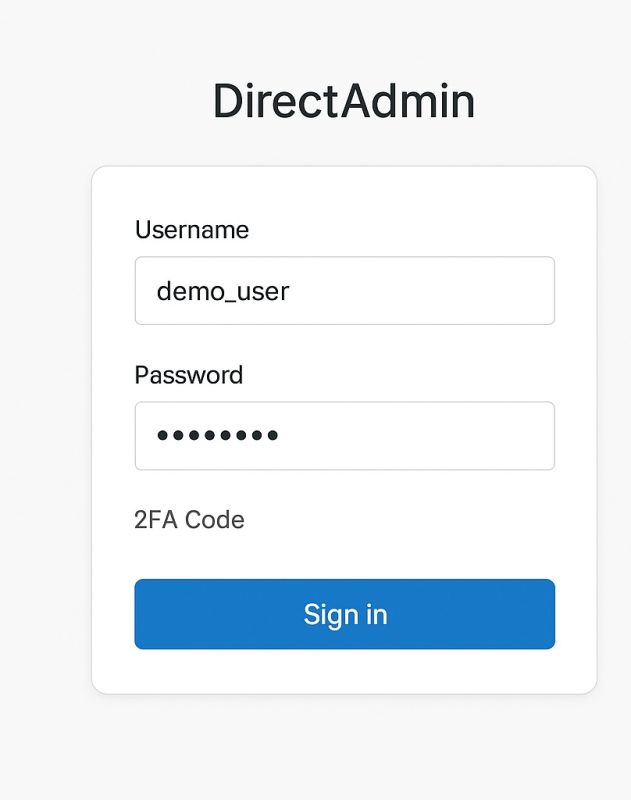Click grey page background below login card

click(x=344, y=750)
